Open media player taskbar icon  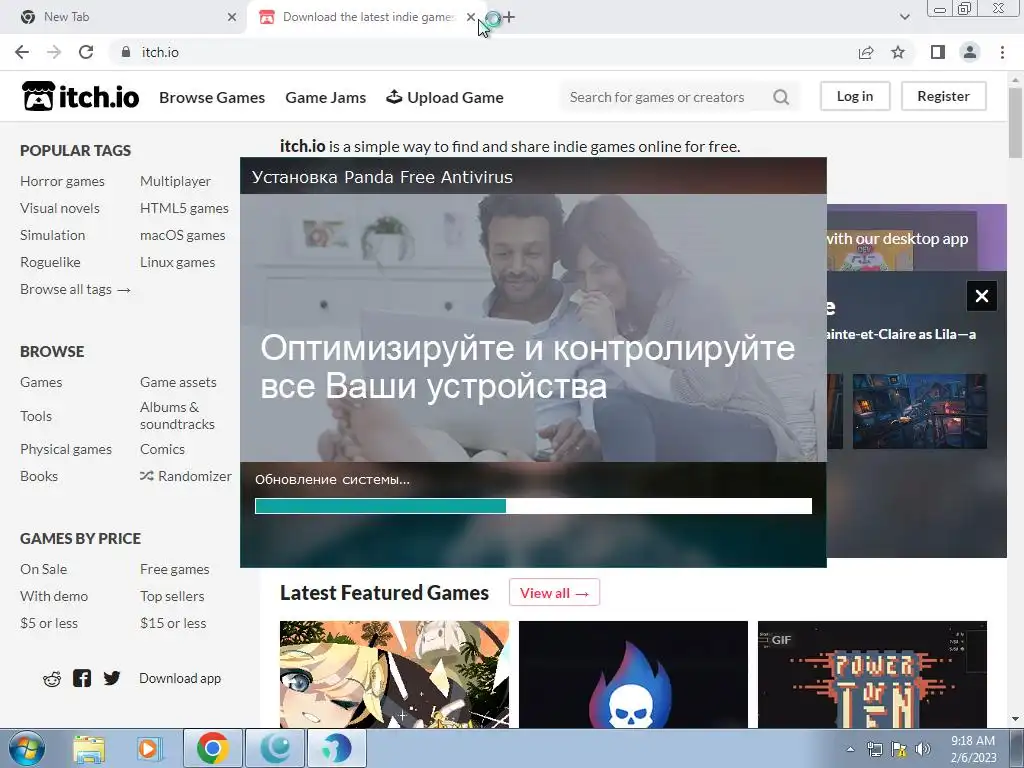click(149, 748)
